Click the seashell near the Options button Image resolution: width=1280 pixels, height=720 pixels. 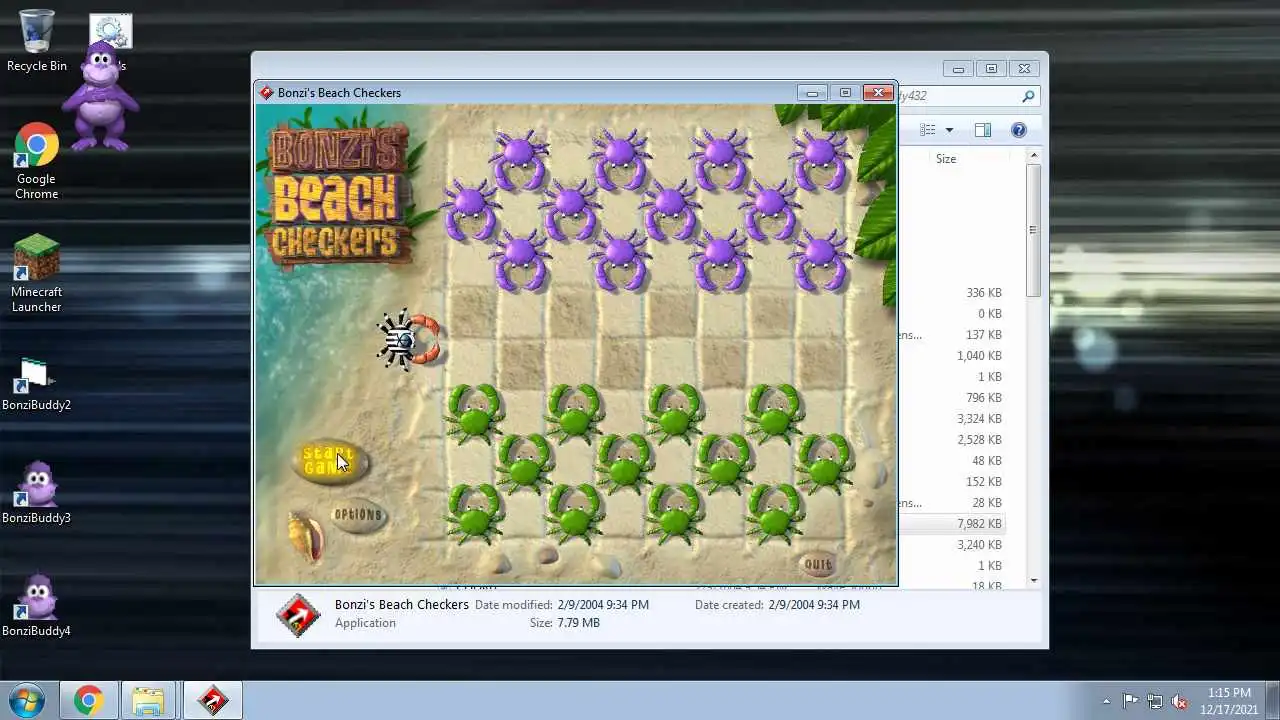pyautogui.click(x=305, y=538)
